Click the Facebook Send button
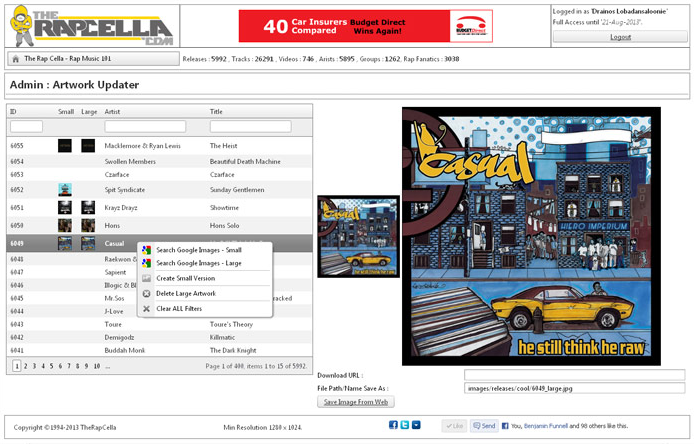Screen dimensions: 694x444 (x=484, y=426)
